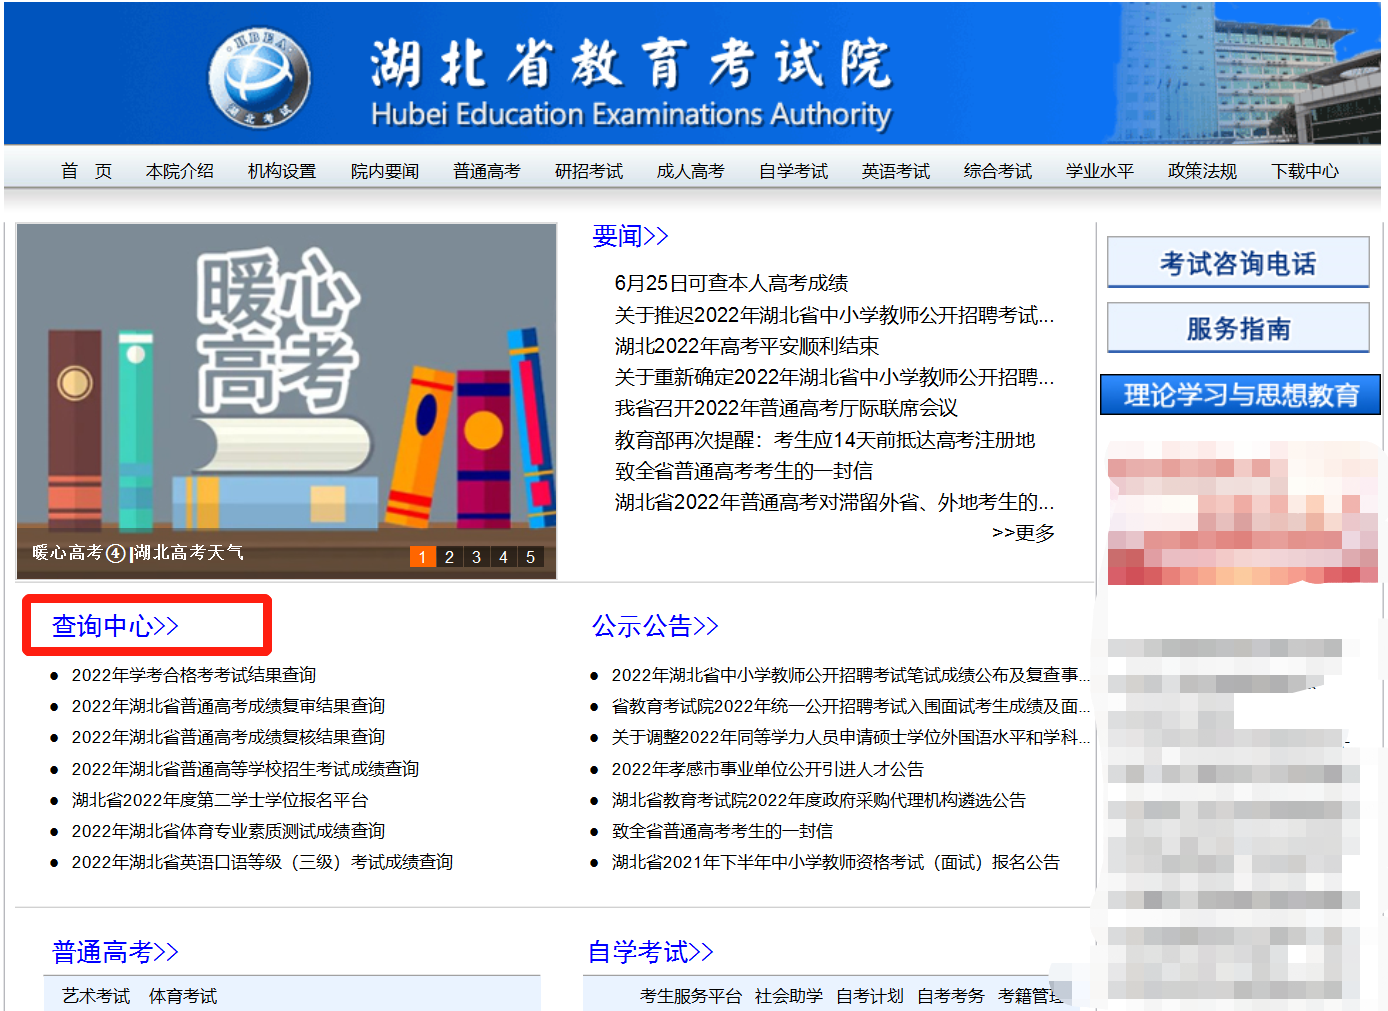The image size is (1388, 1011).
Task: Open the 公示公告>> heading link
Action: click(655, 626)
